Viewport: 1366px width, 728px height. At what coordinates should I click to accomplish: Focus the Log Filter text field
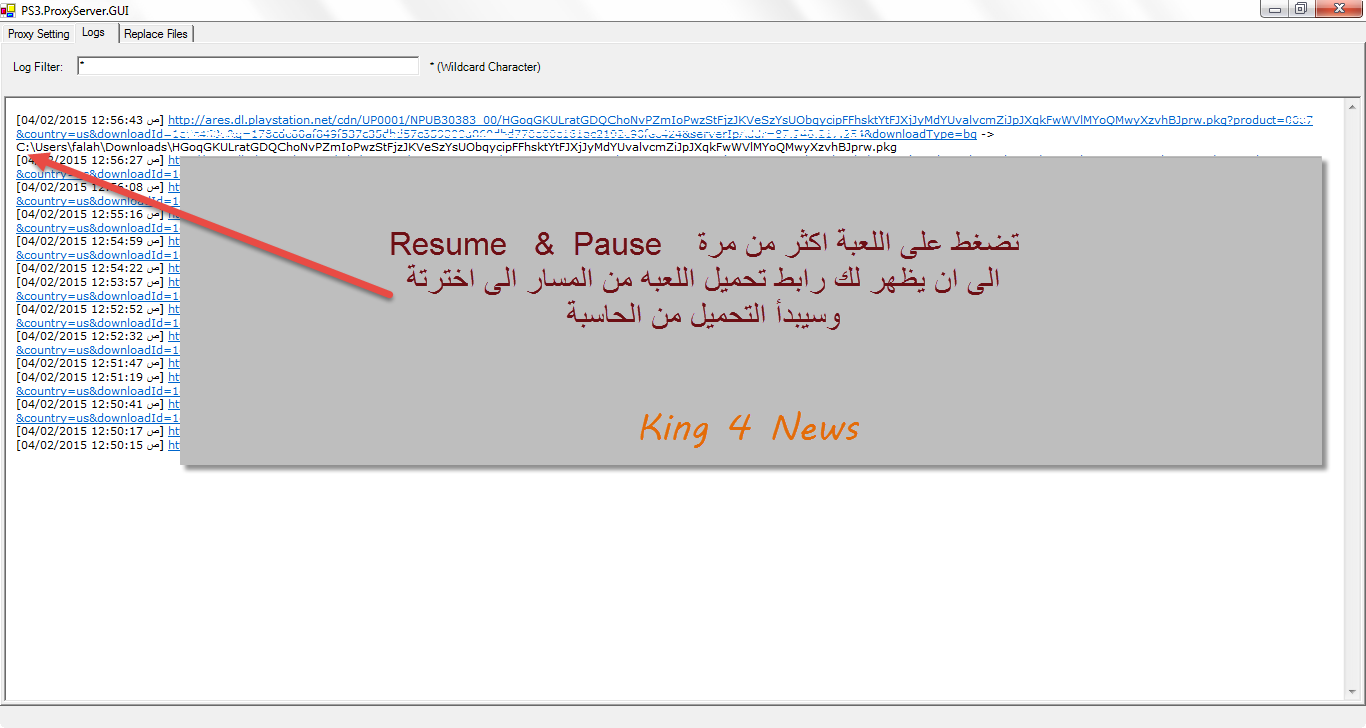point(248,66)
